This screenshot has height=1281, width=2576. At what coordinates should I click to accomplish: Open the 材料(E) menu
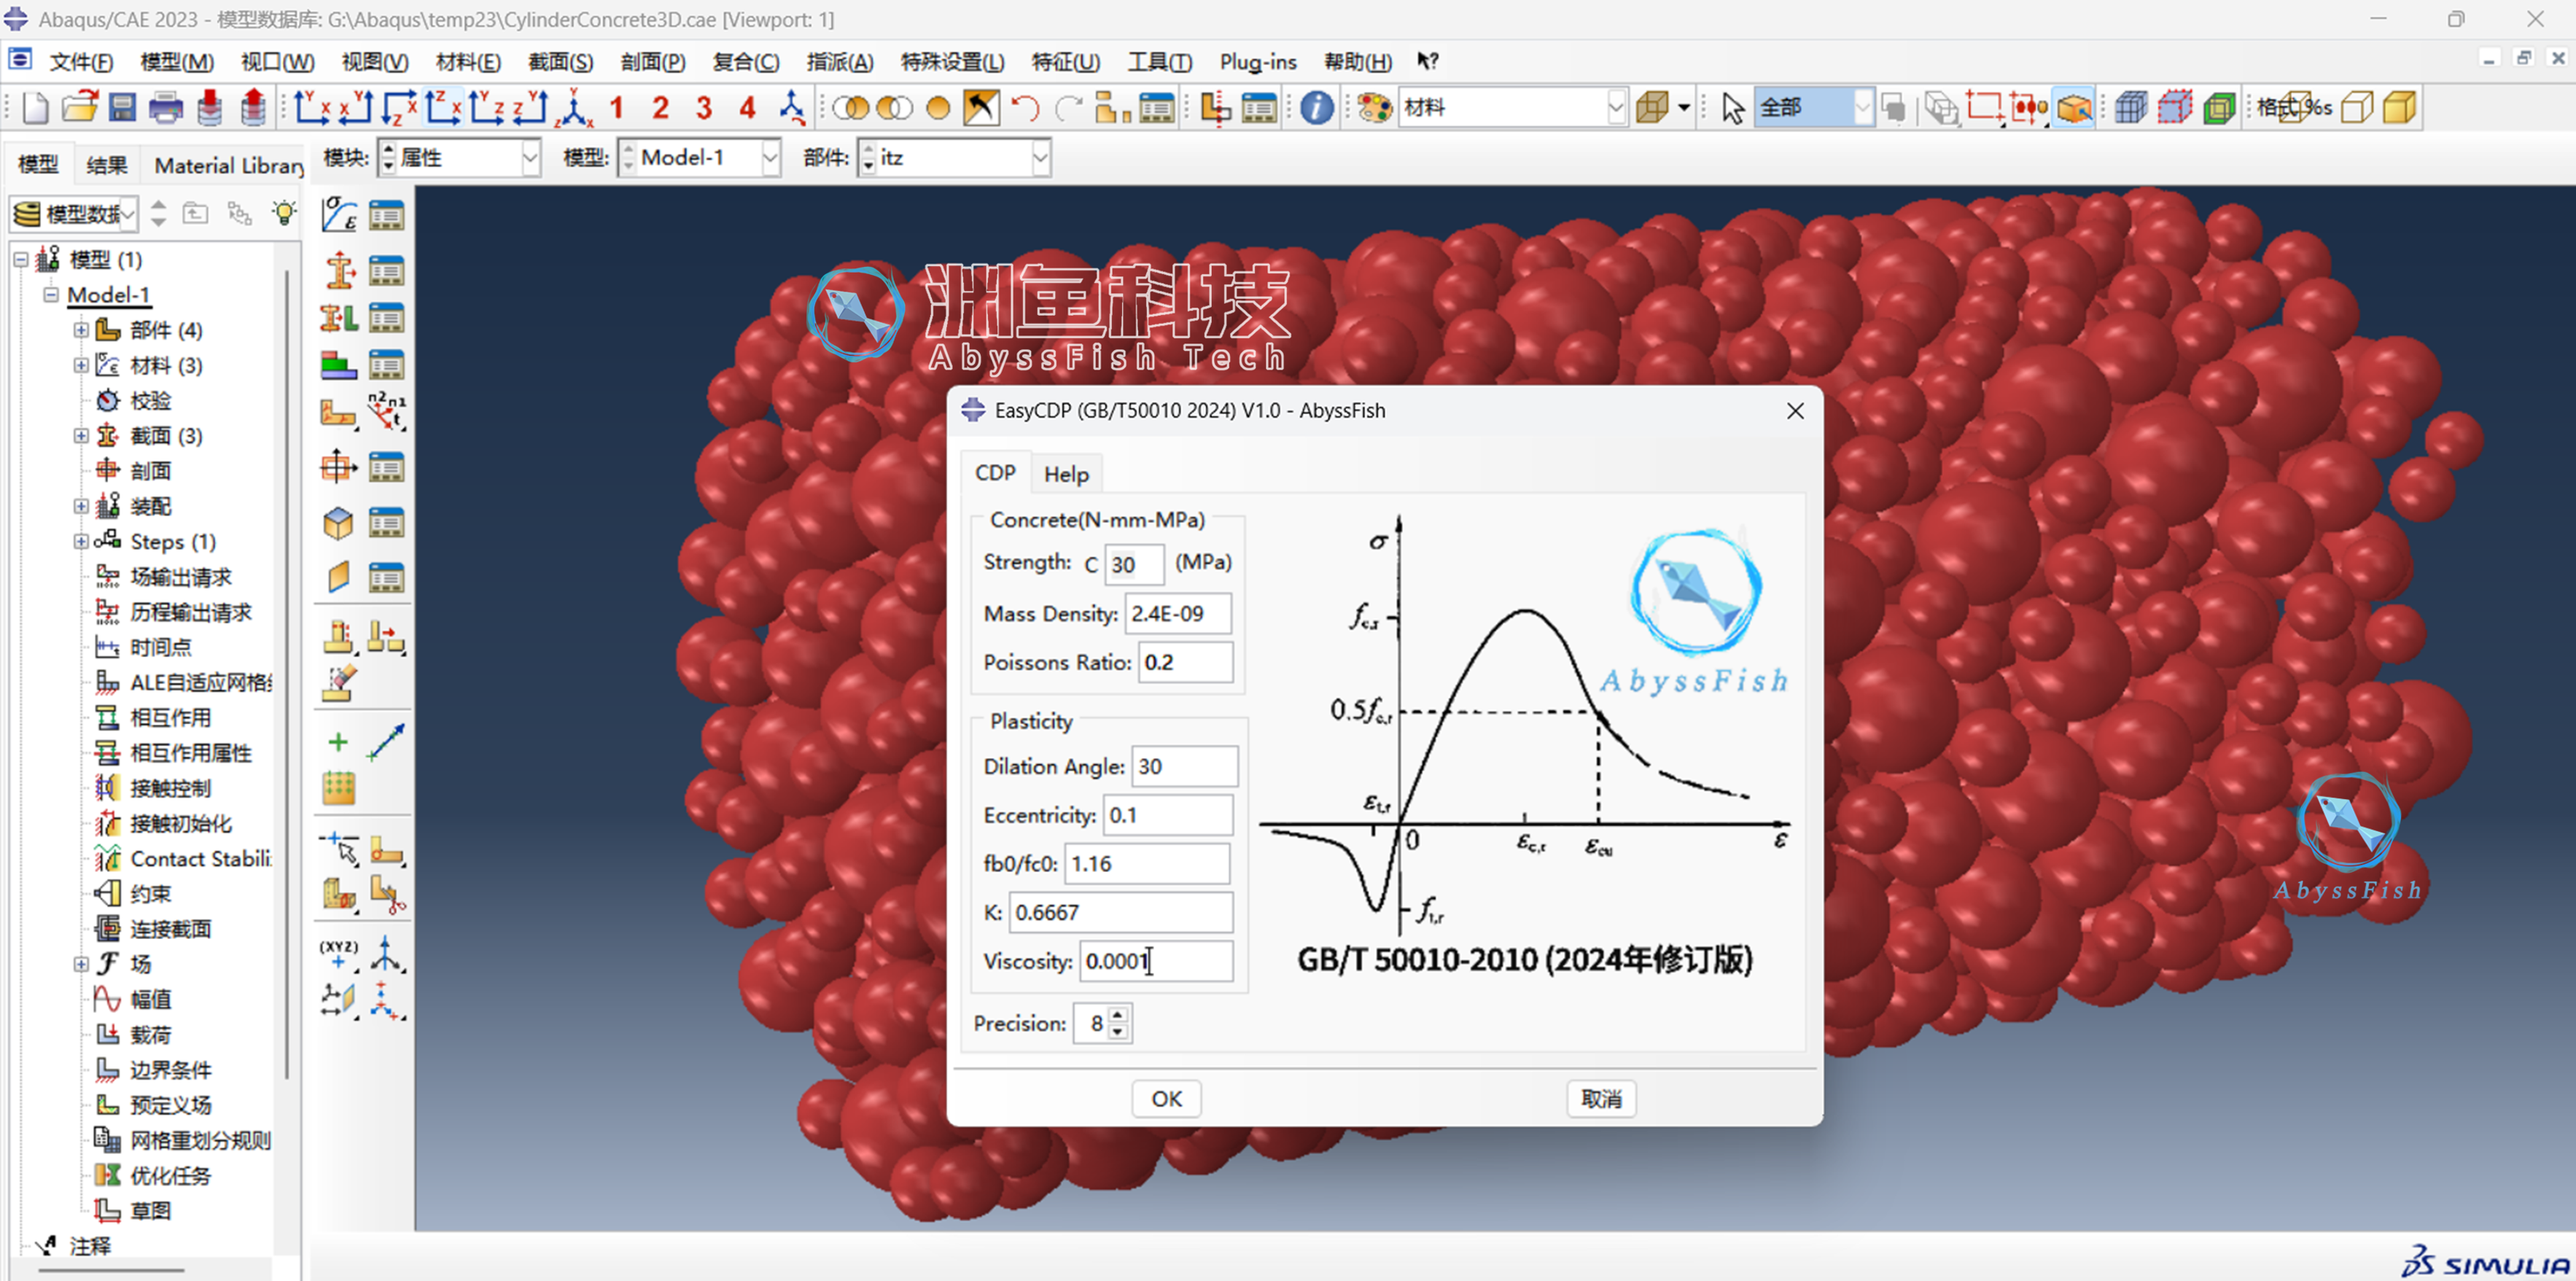(x=468, y=62)
